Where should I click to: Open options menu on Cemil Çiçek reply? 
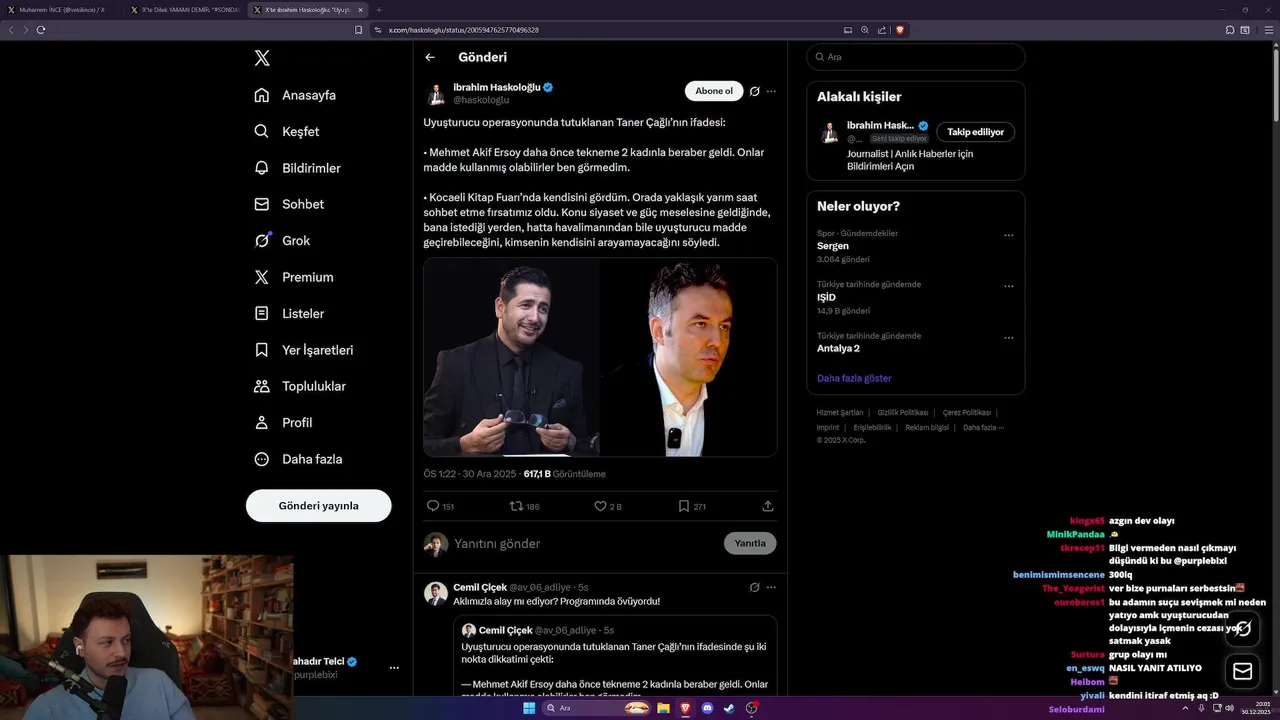click(x=771, y=587)
